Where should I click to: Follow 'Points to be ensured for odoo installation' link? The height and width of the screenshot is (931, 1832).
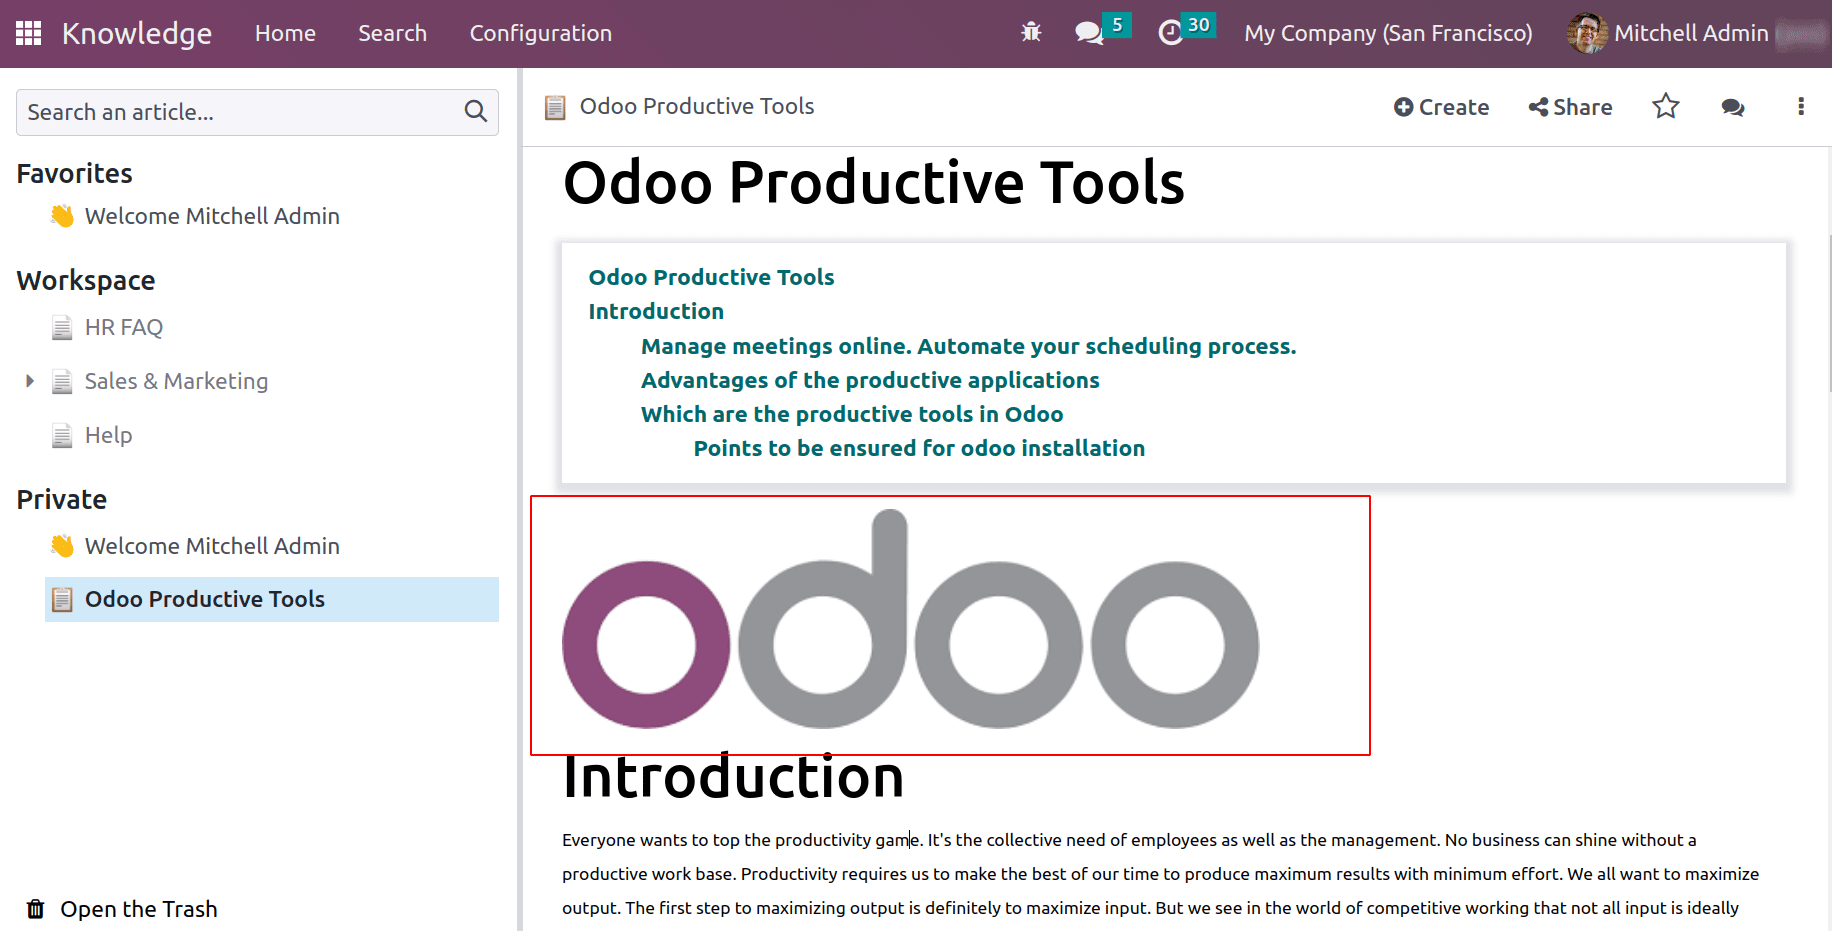coord(919,448)
